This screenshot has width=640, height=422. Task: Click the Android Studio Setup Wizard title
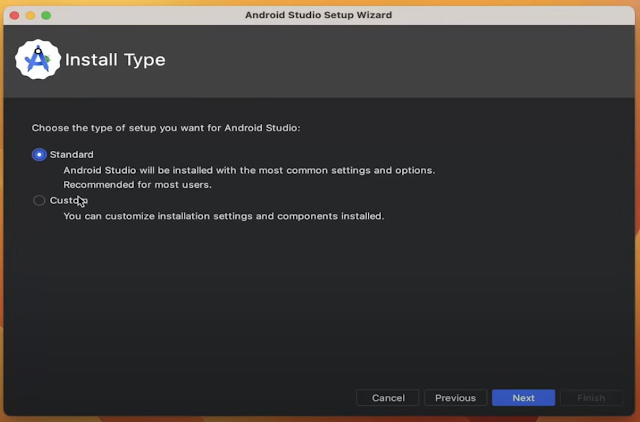[318, 15]
